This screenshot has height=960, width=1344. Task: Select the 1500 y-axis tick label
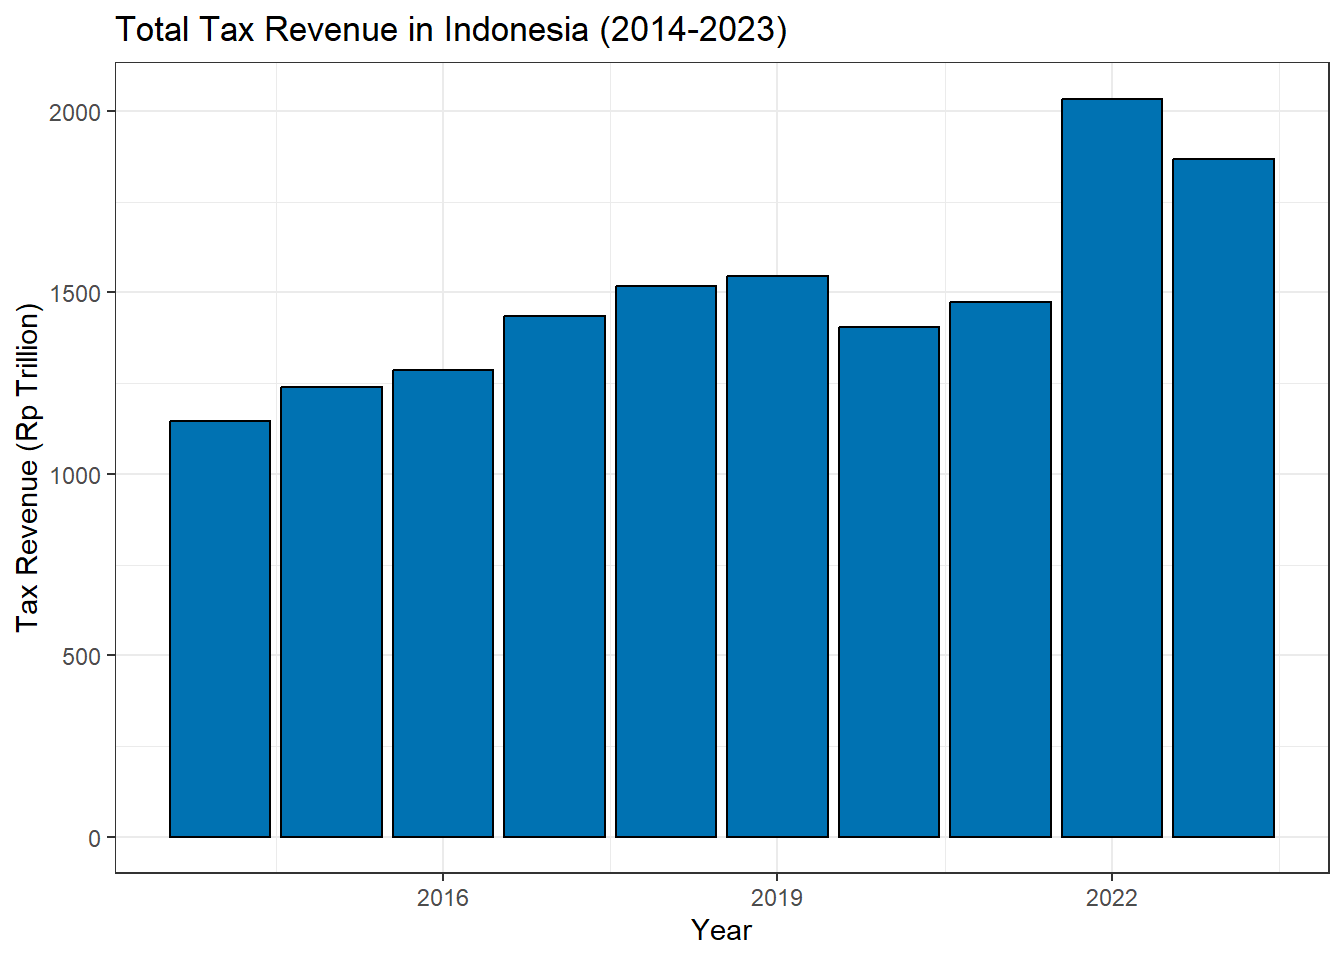(x=75, y=294)
